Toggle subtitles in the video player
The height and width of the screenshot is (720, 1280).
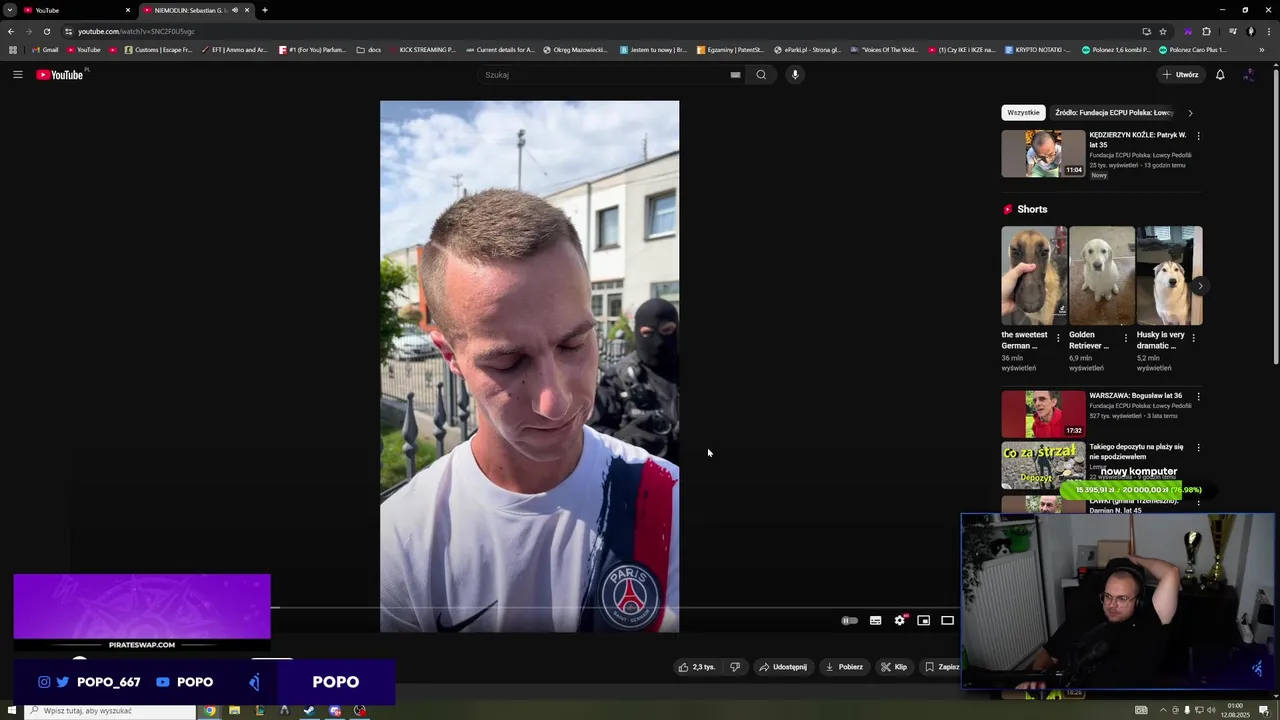pos(875,621)
